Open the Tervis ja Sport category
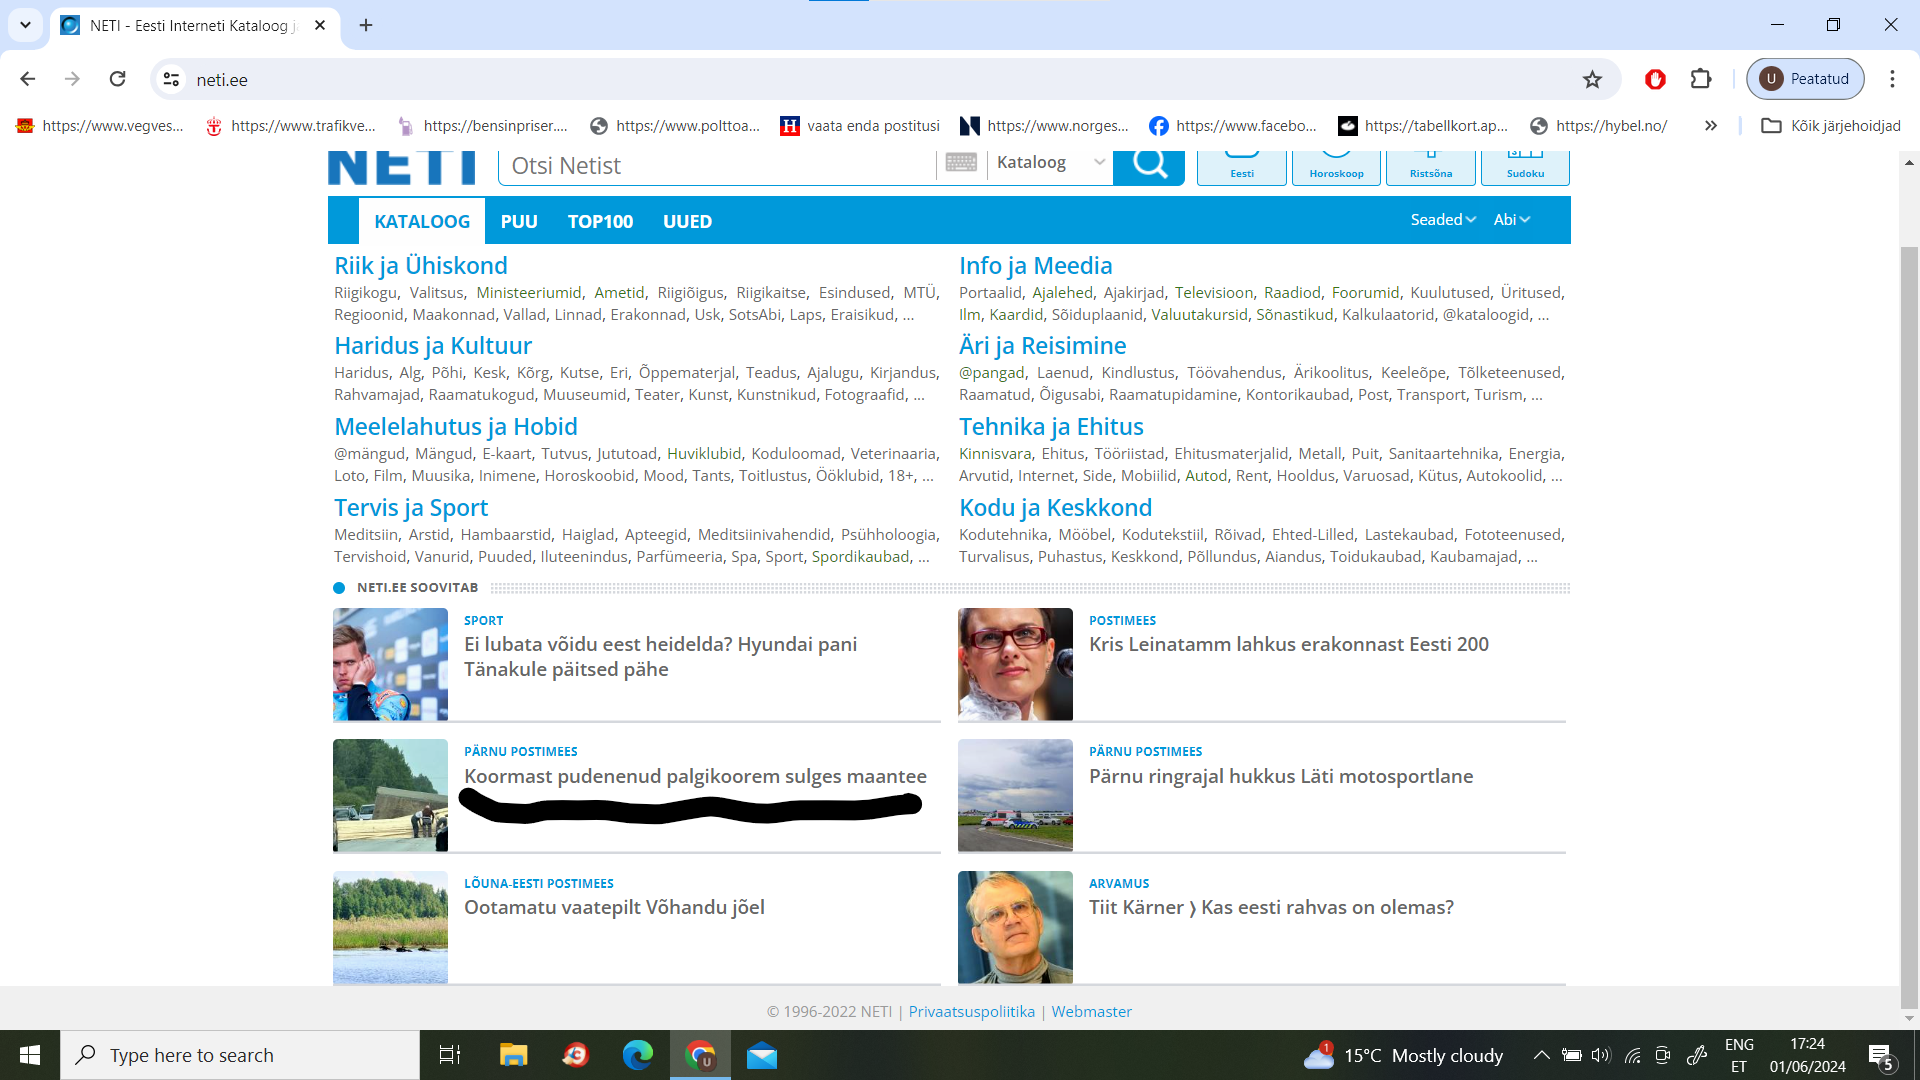This screenshot has height=1080, width=1920. 411,507
